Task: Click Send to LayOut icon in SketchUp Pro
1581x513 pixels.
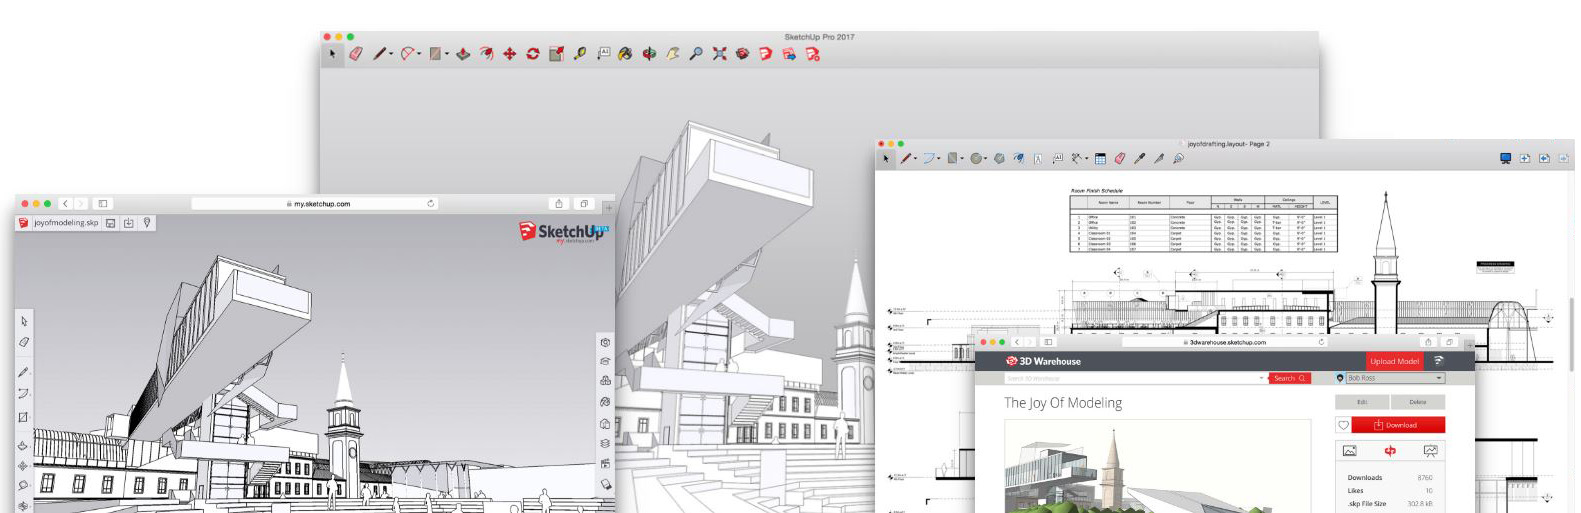Action: 789,54
